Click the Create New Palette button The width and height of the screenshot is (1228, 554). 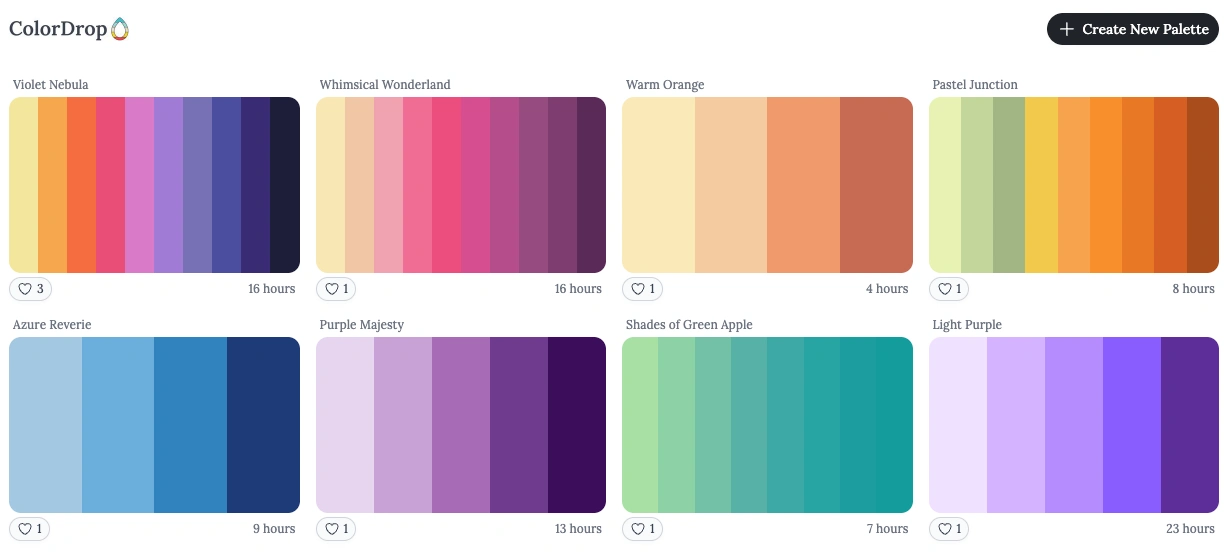point(1133,29)
